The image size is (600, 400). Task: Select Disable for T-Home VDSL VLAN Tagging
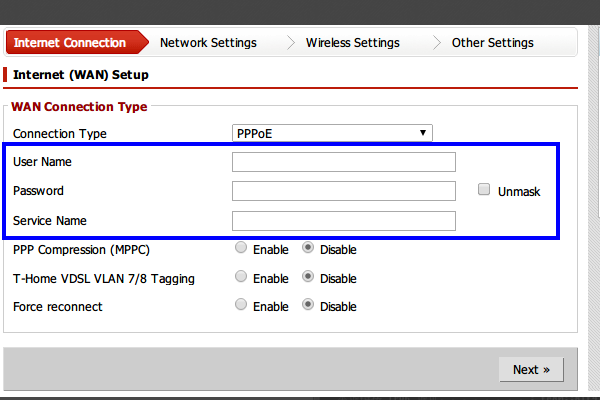coord(308,278)
